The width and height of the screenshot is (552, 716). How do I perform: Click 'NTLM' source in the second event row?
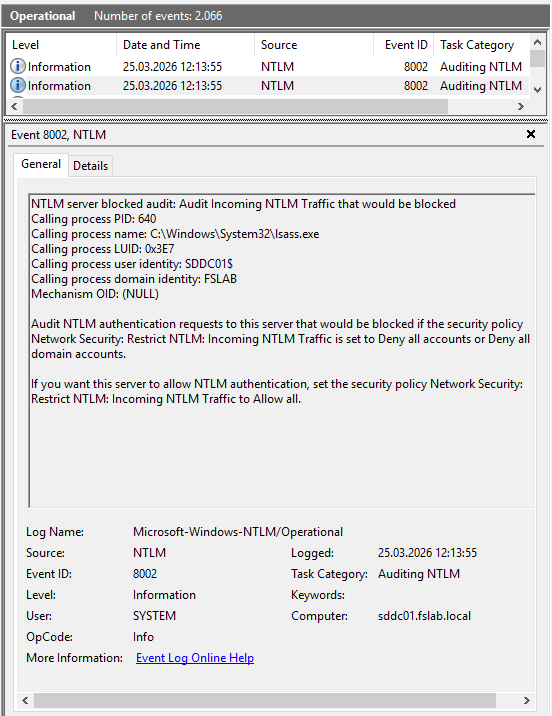tap(278, 86)
